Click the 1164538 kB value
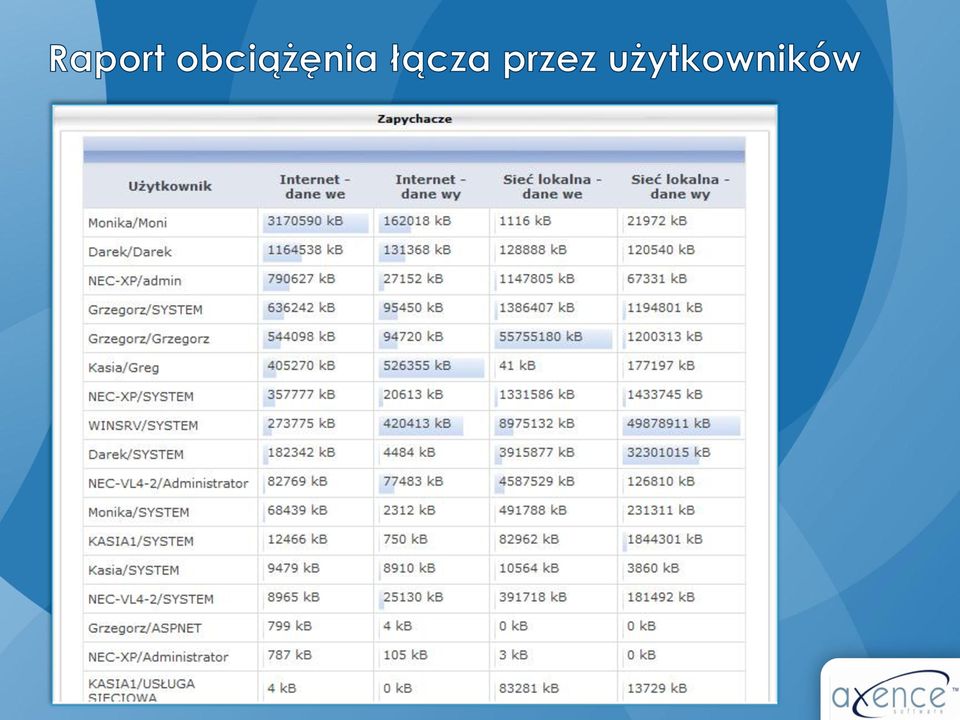Screen dimensions: 960x720 click(x=305, y=250)
